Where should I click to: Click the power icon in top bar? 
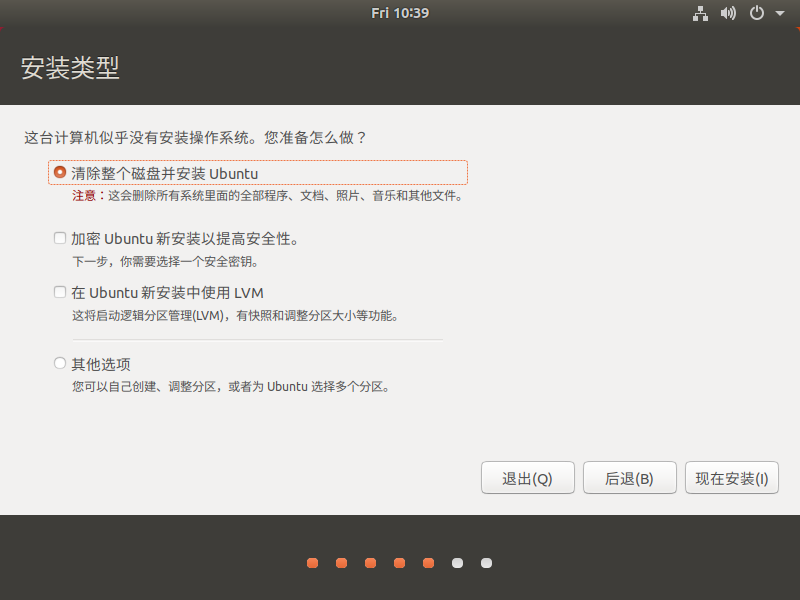pos(757,13)
